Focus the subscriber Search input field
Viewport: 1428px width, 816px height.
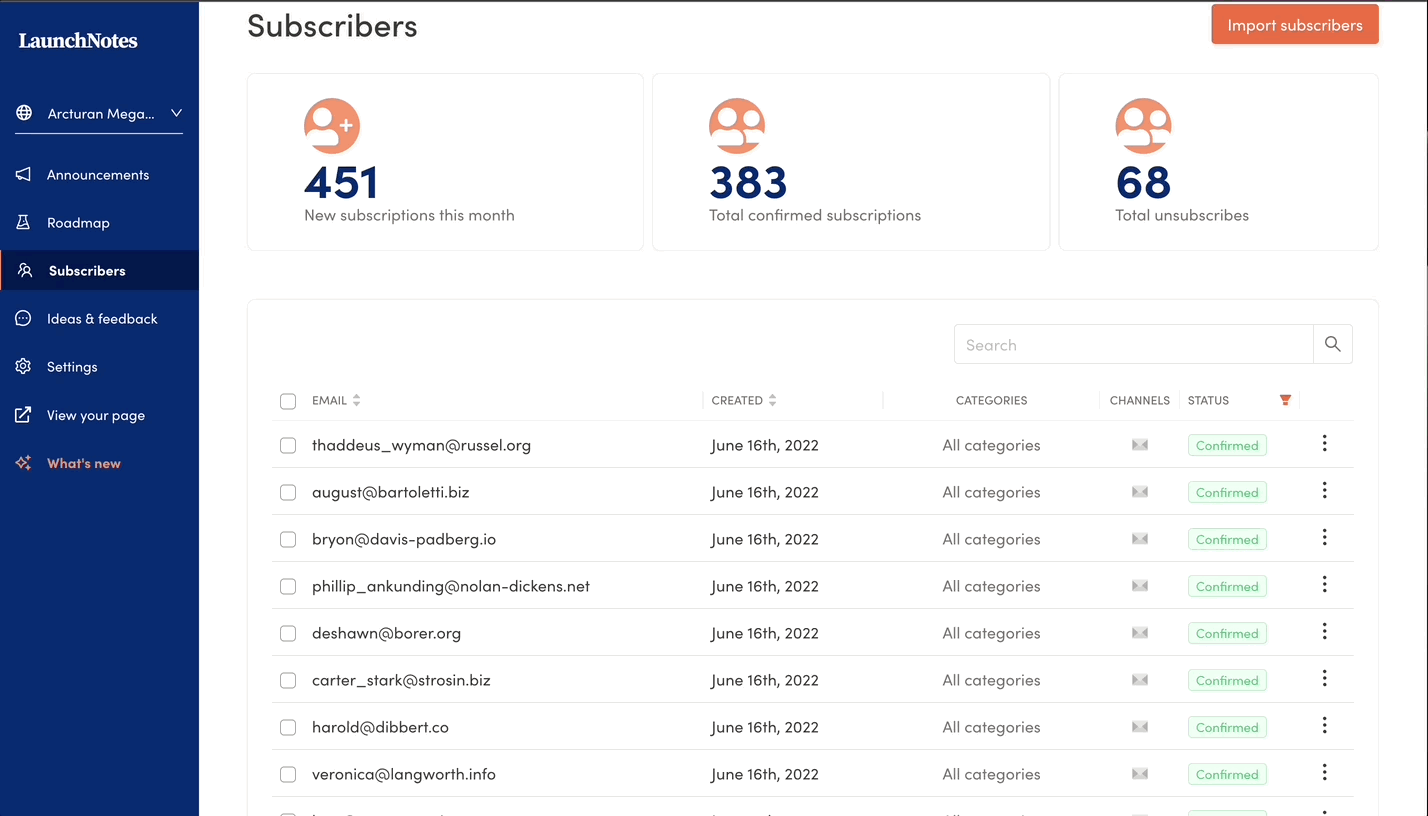(x=1134, y=344)
